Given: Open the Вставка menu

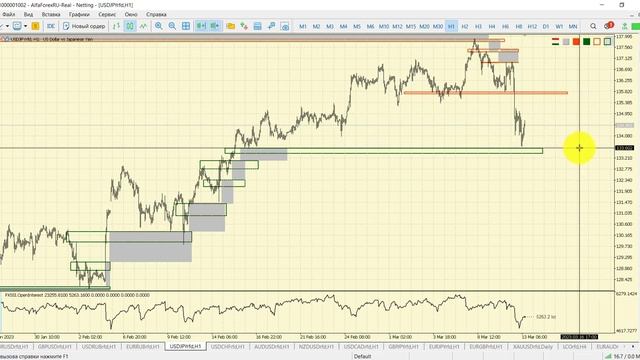Looking at the screenshot, I should (51, 14).
